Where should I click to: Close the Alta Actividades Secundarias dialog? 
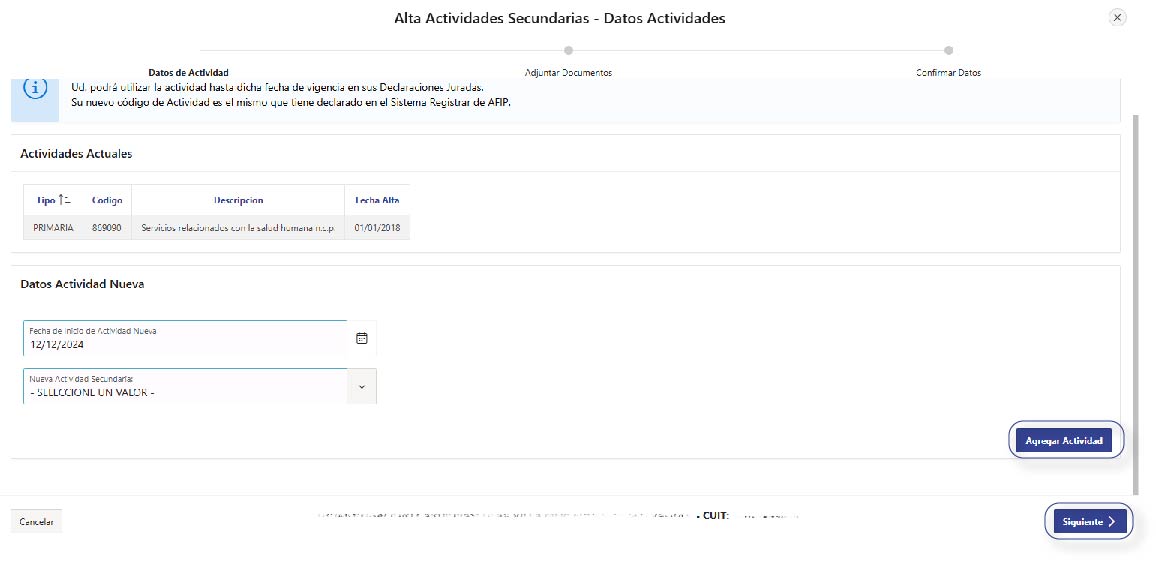click(1117, 17)
